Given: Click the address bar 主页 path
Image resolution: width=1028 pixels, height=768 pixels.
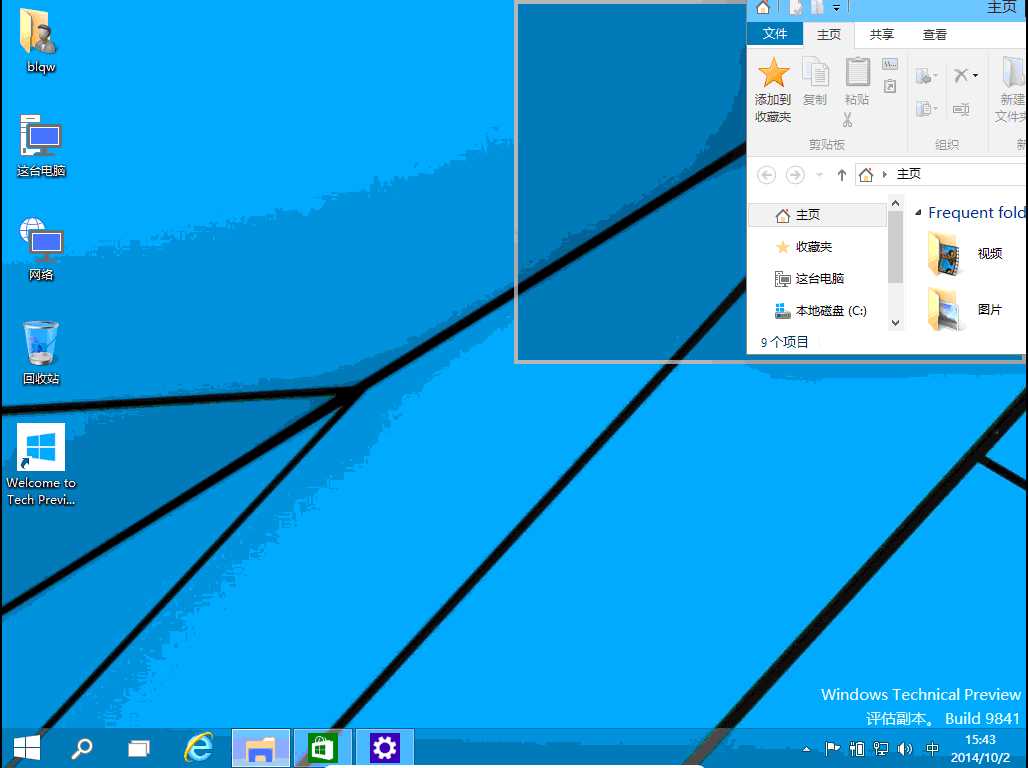Looking at the screenshot, I should tap(909, 174).
